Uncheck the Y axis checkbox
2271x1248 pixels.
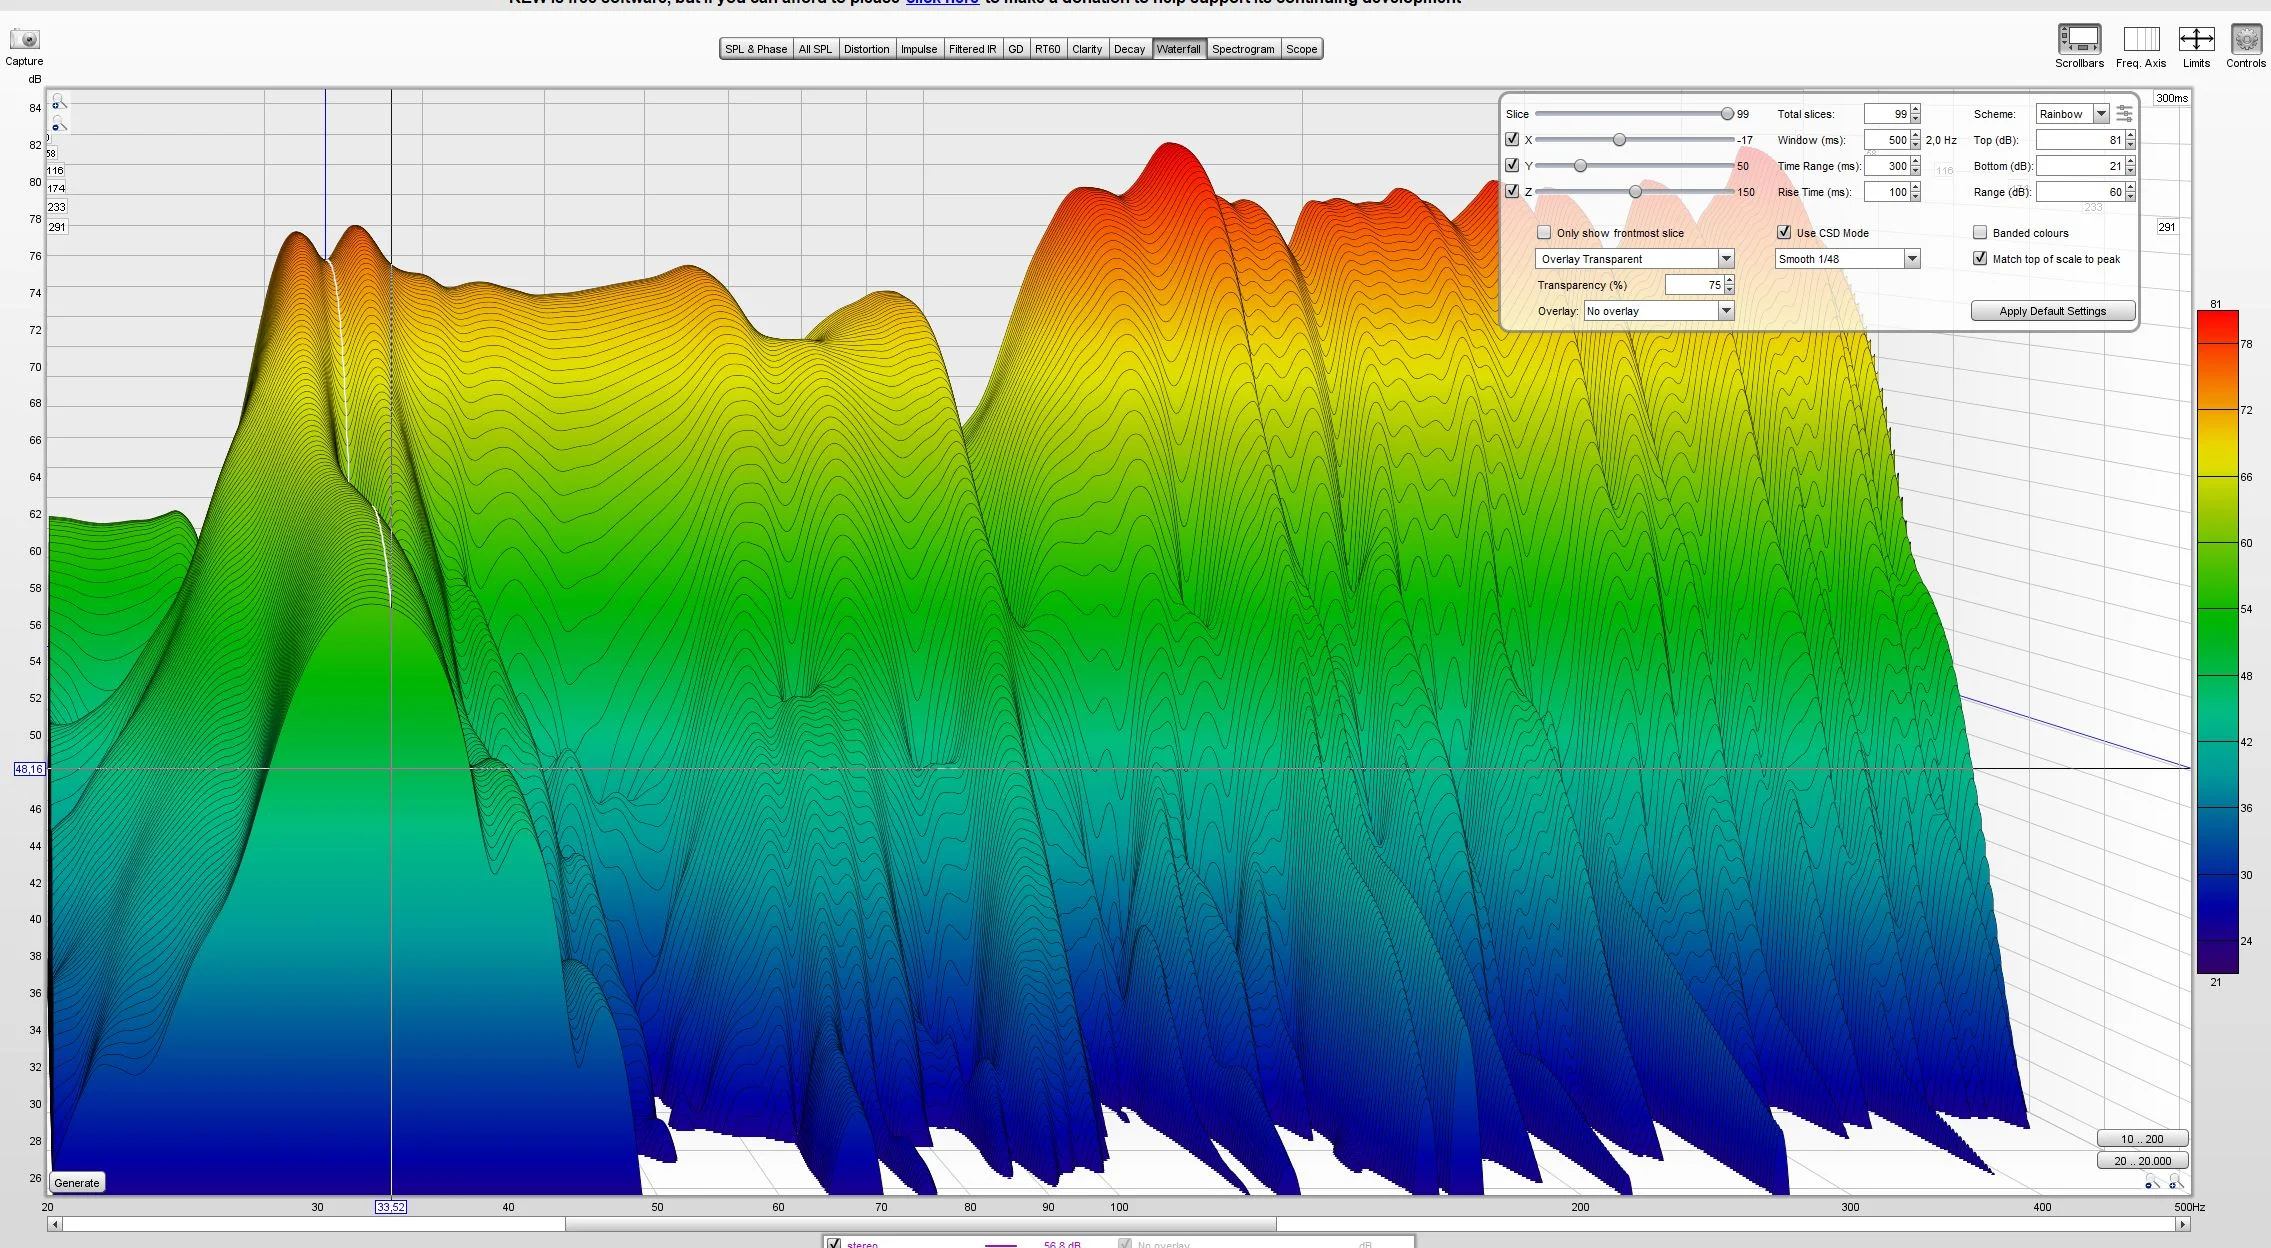coord(1512,166)
